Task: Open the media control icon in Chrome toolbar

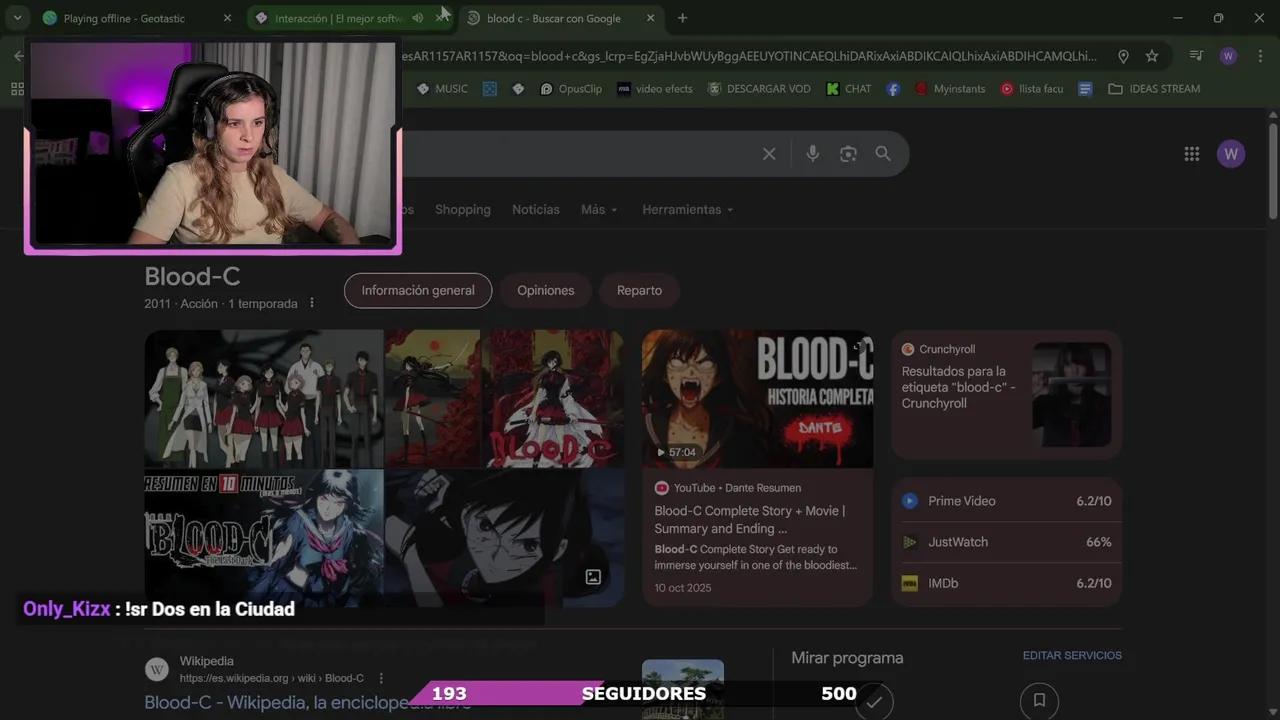Action: pyautogui.click(x=1195, y=56)
